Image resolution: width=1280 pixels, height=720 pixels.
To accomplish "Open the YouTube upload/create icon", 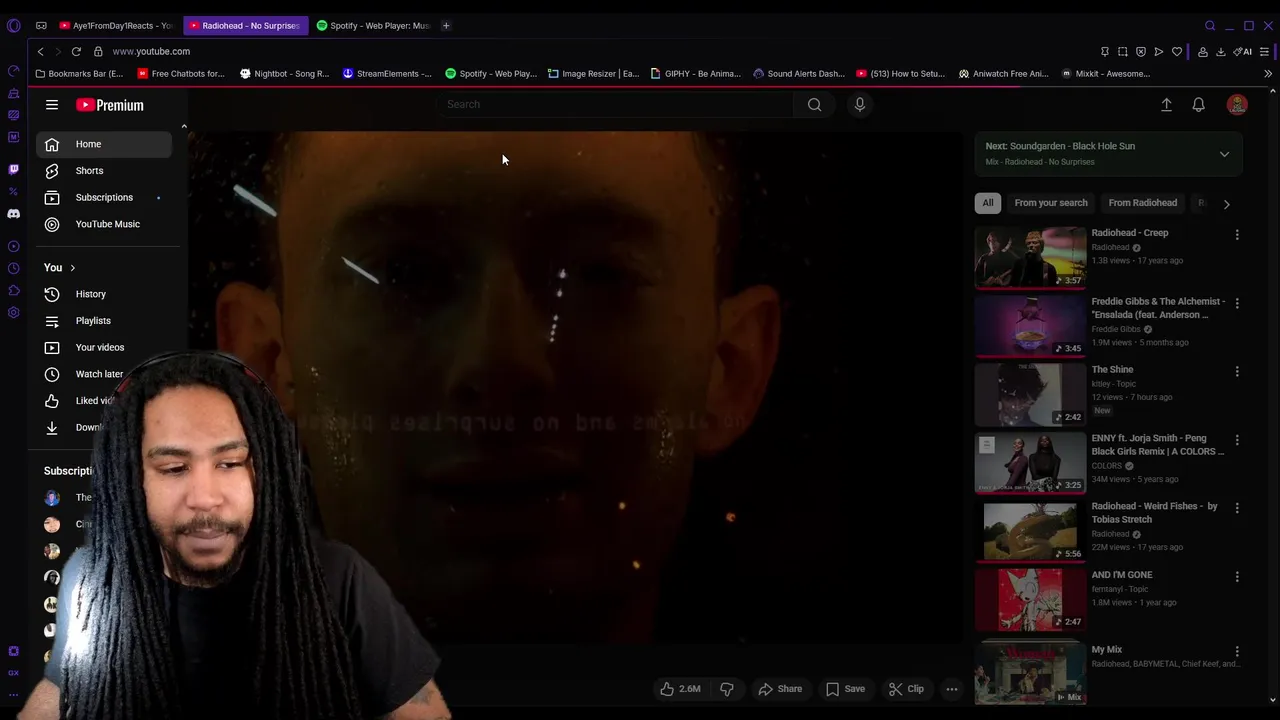I will [1166, 104].
